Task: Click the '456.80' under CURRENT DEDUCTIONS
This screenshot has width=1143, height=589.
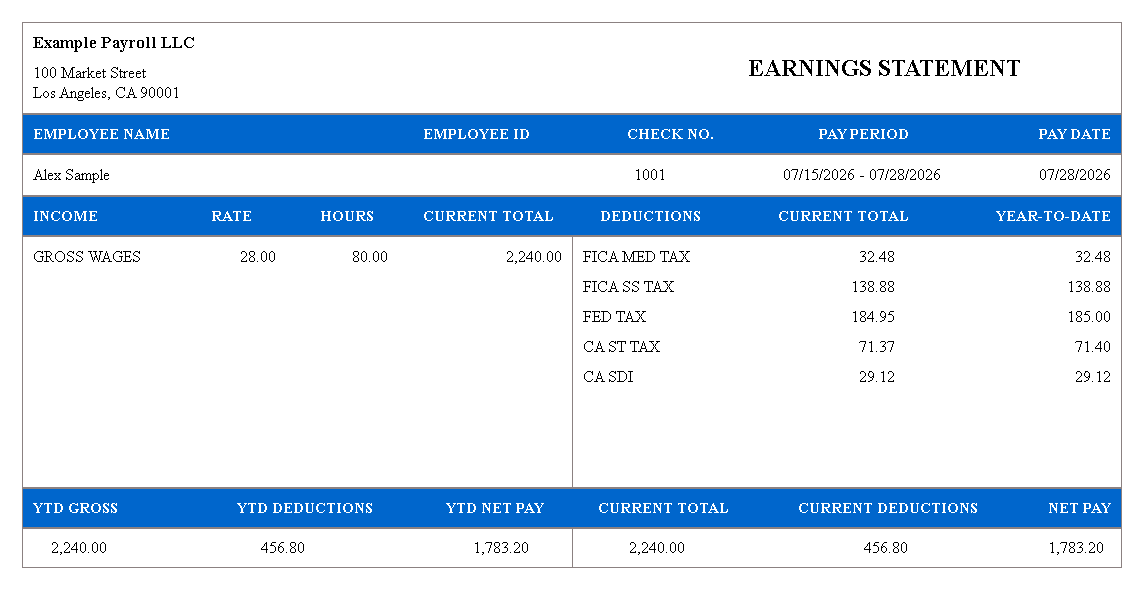Action: [886, 547]
